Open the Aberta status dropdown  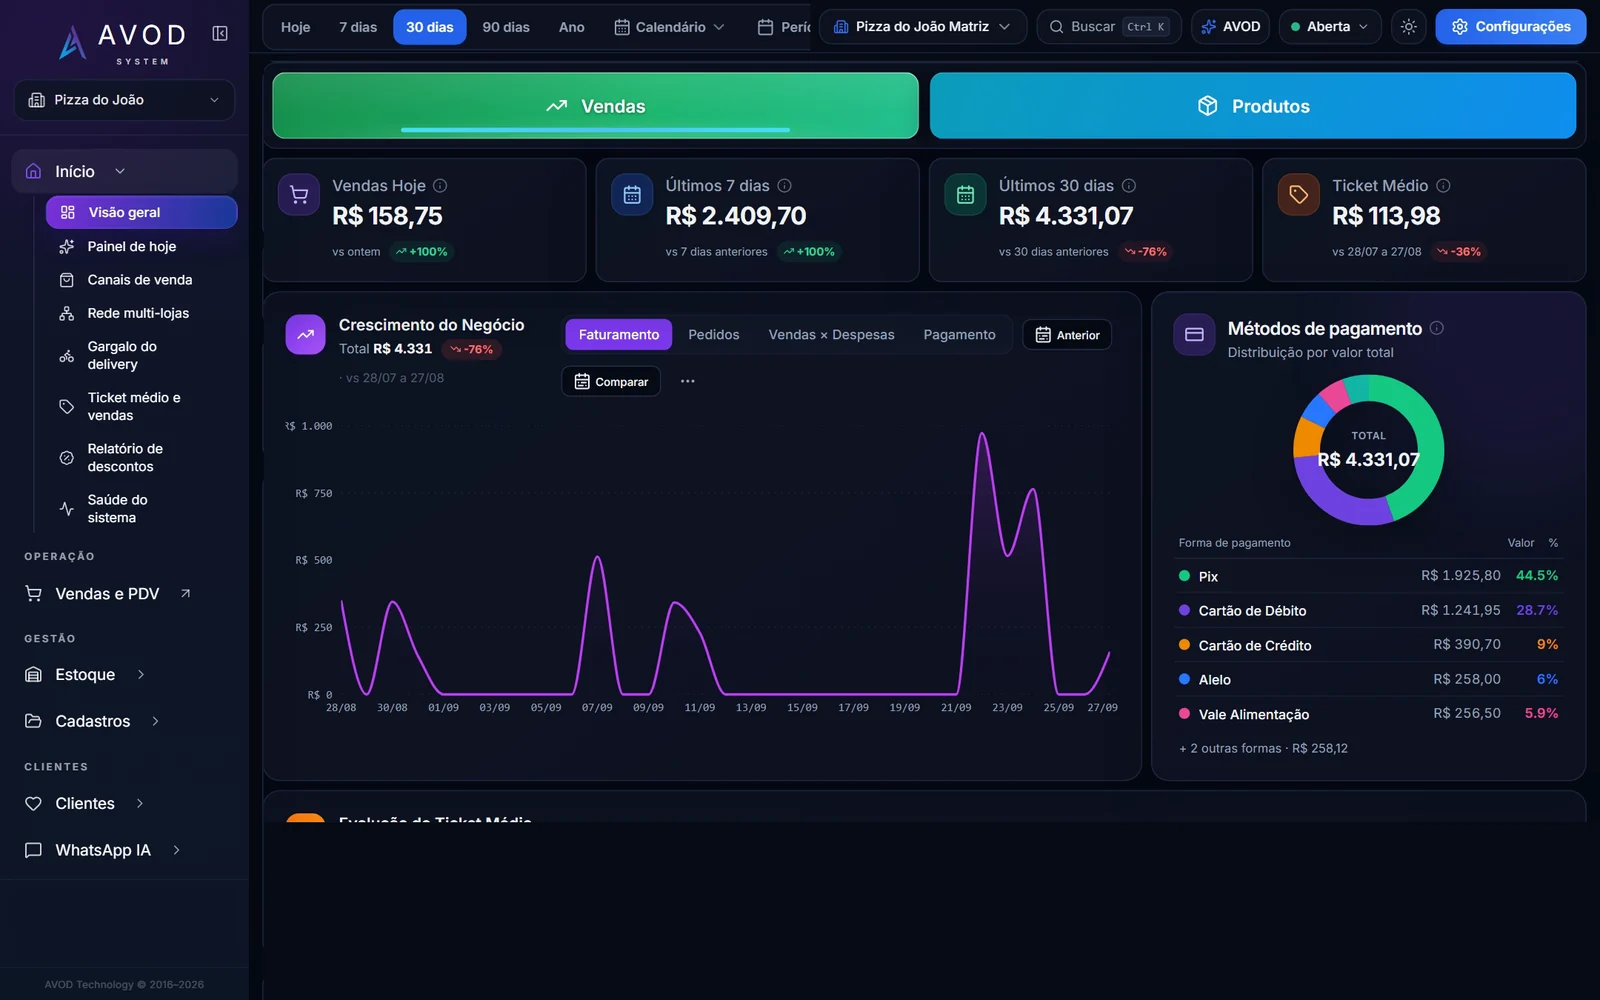1330,27
